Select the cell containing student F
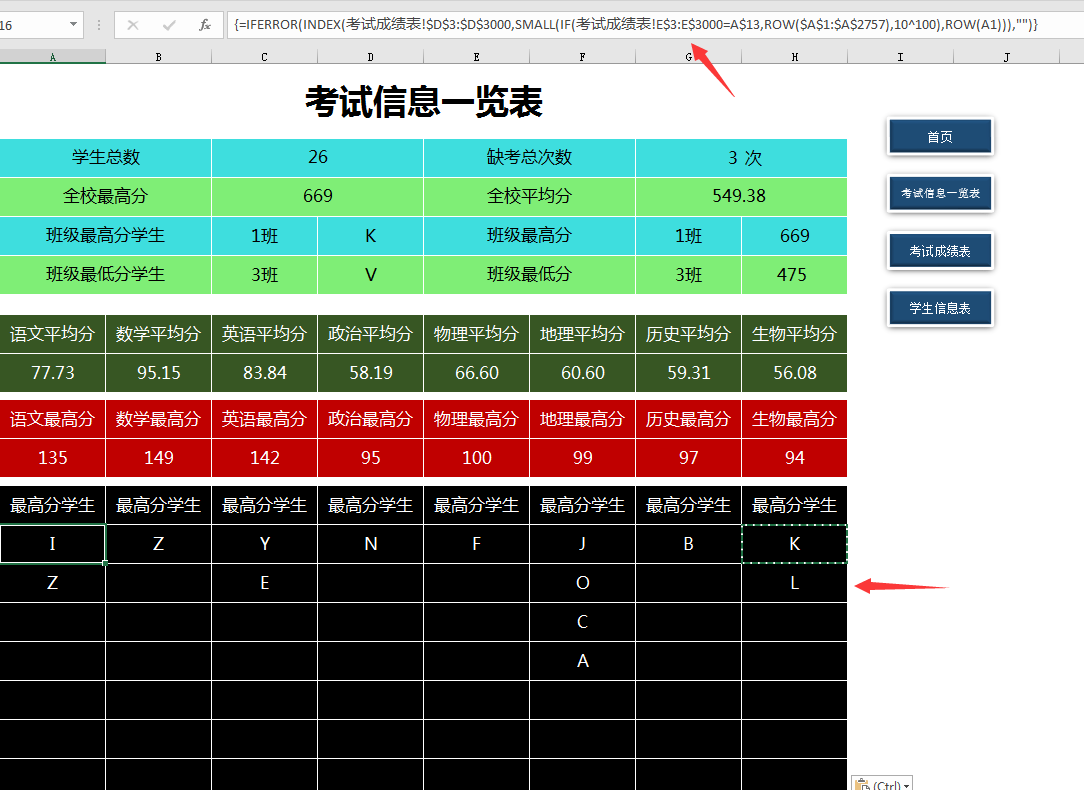Screen dimensions: 1084x790 coord(476,544)
